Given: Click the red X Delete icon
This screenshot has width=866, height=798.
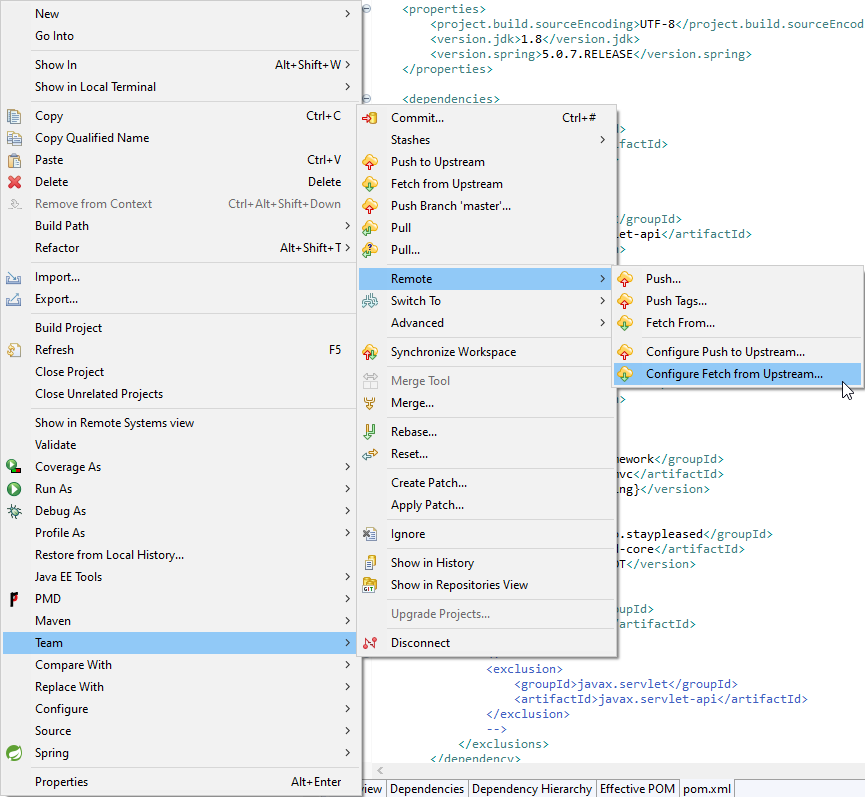Looking at the screenshot, I should pyautogui.click(x=14, y=181).
